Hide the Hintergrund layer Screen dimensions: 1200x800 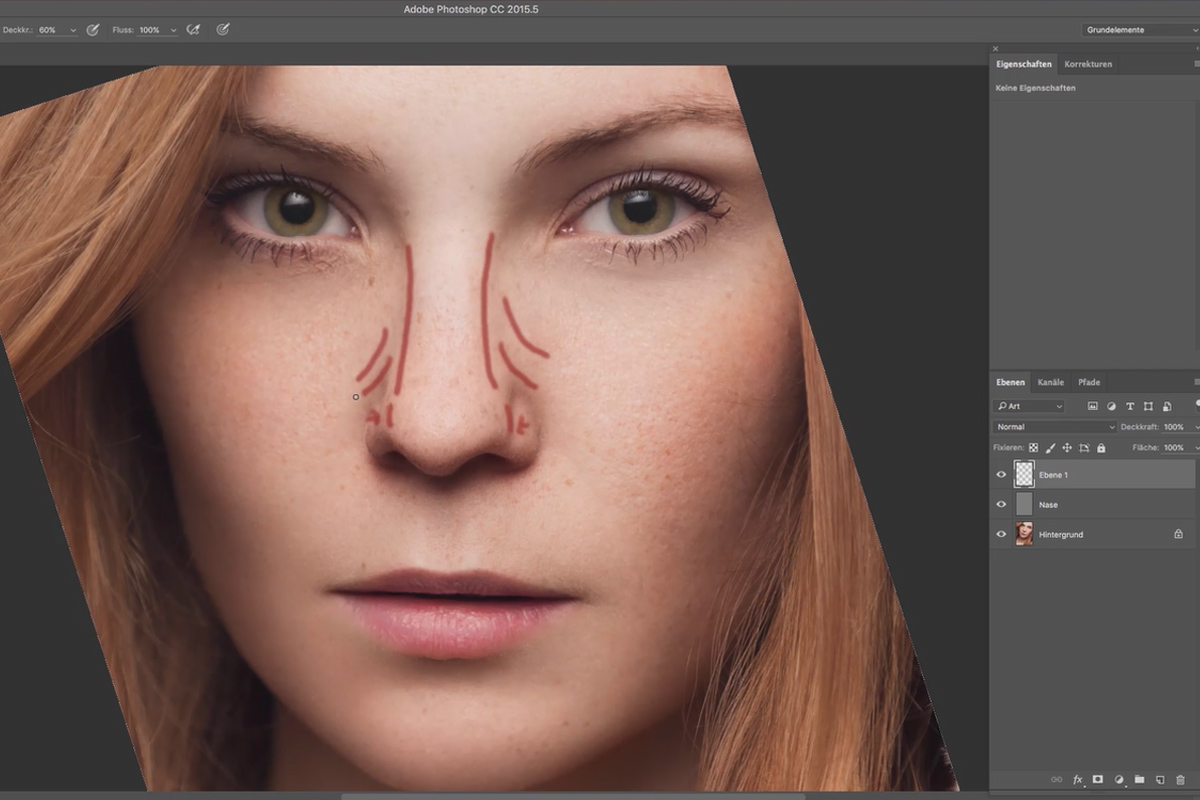click(1001, 535)
